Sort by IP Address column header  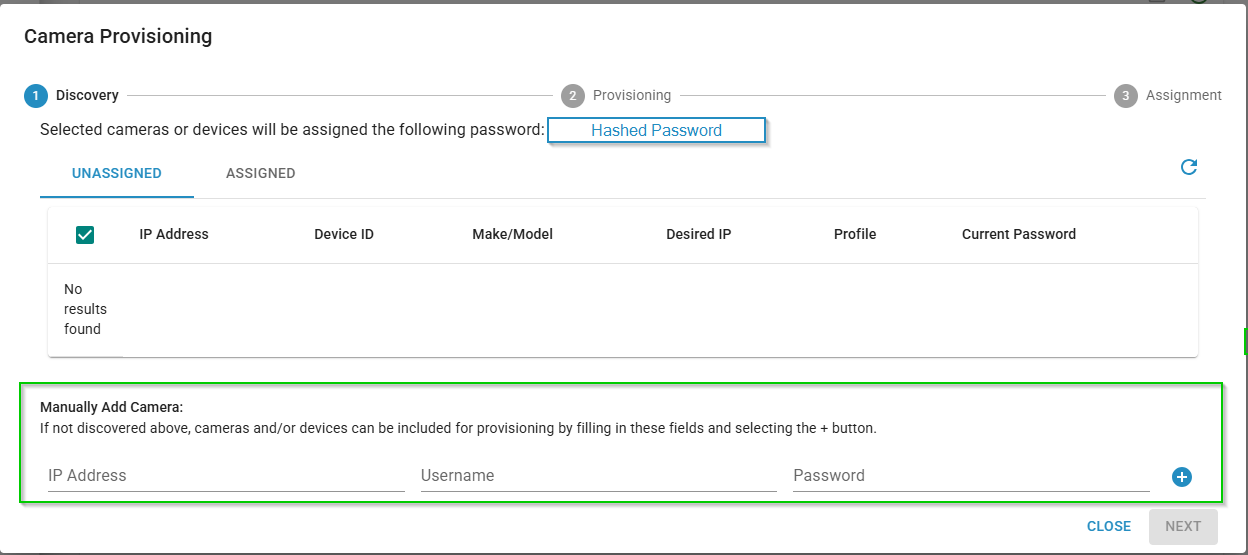174,234
